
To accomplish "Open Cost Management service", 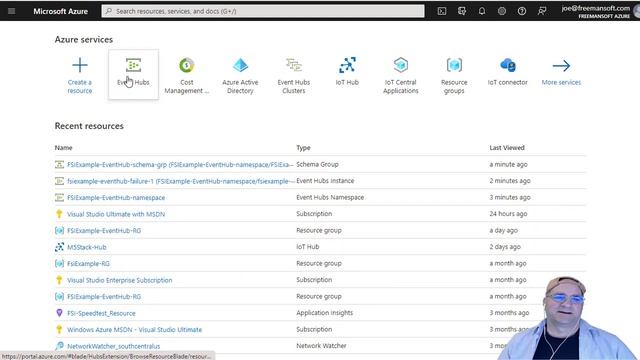I will tap(187, 76).
